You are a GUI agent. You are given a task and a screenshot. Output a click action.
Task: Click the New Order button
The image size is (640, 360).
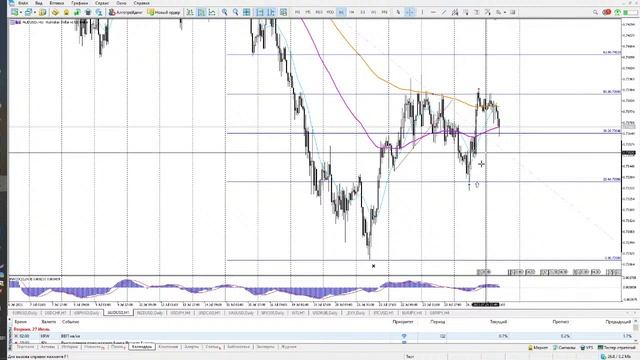[x=164, y=12]
